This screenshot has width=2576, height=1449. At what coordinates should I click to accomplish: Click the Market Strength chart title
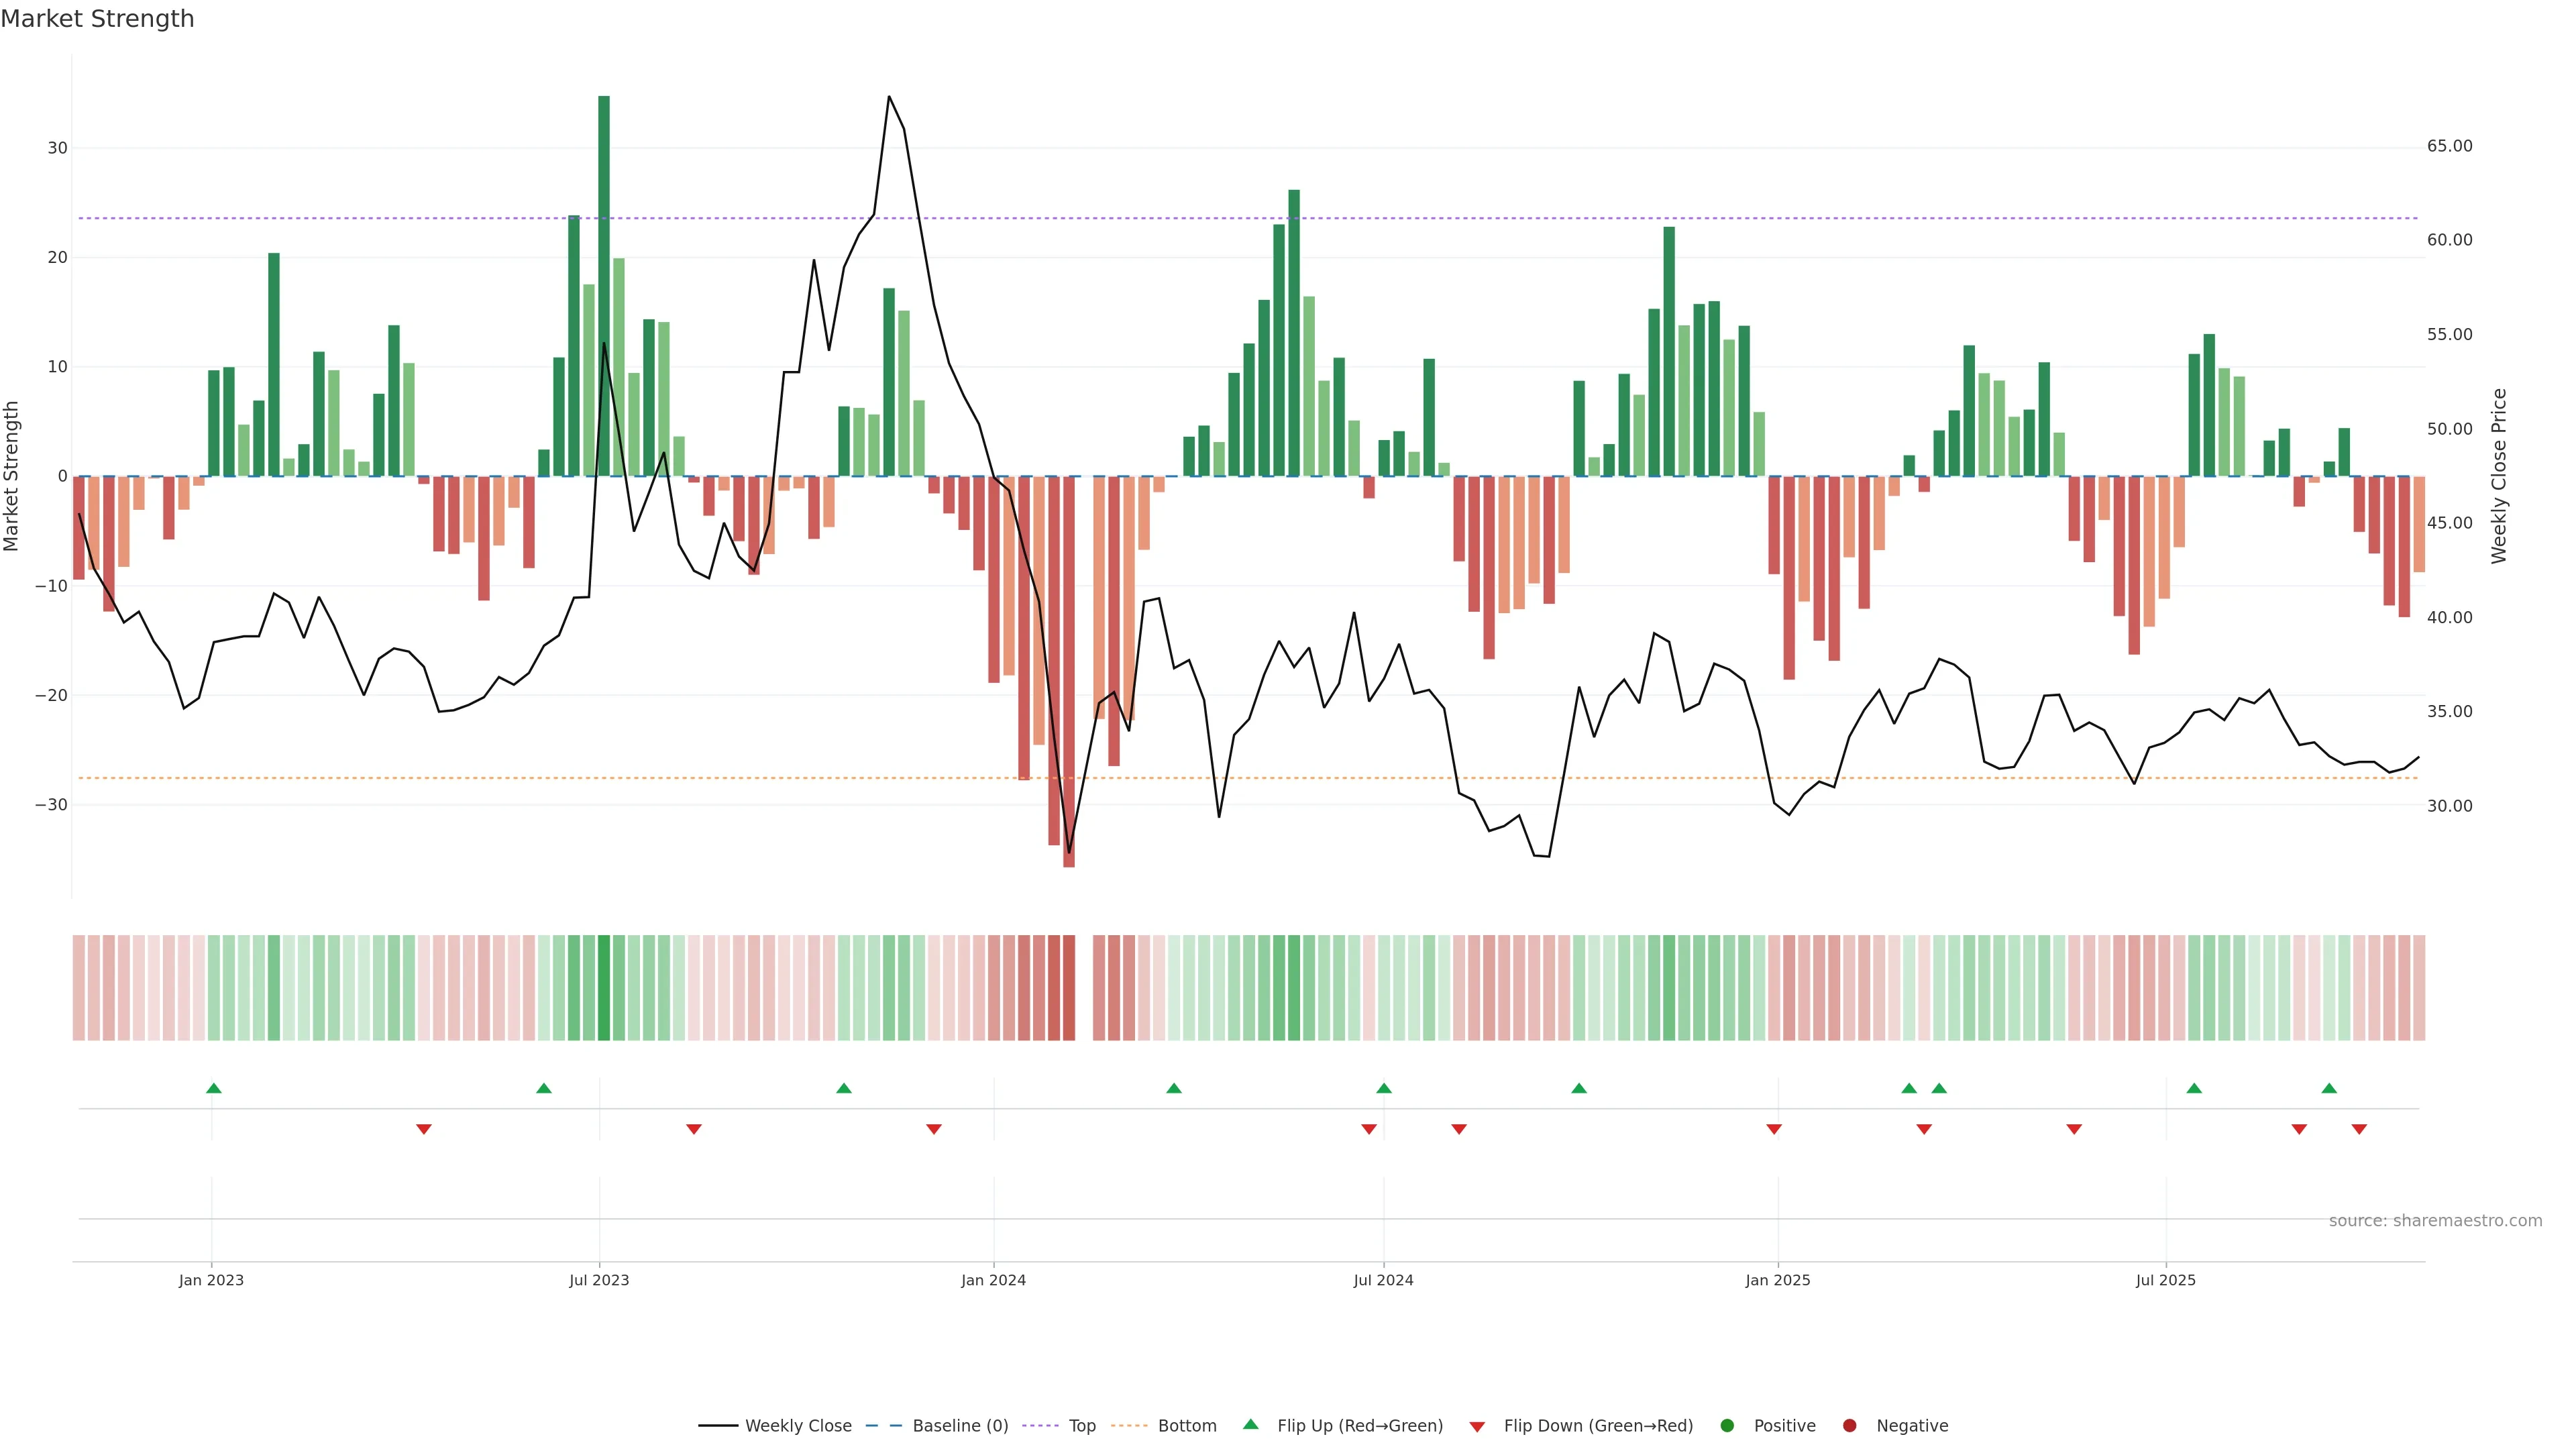click(x=97, y=18)
